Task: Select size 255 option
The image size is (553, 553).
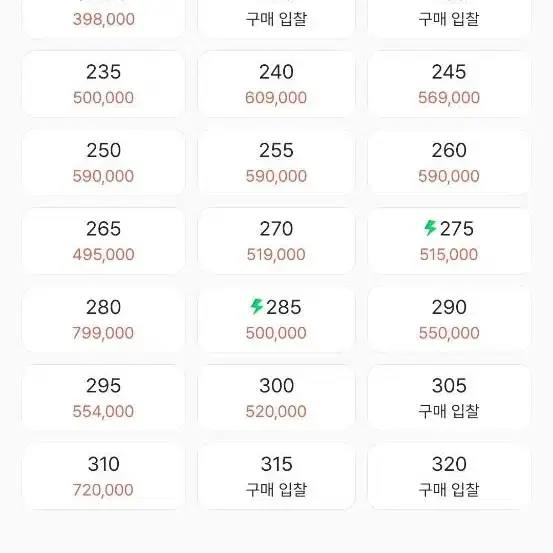Action: click(x=276, y=162)
